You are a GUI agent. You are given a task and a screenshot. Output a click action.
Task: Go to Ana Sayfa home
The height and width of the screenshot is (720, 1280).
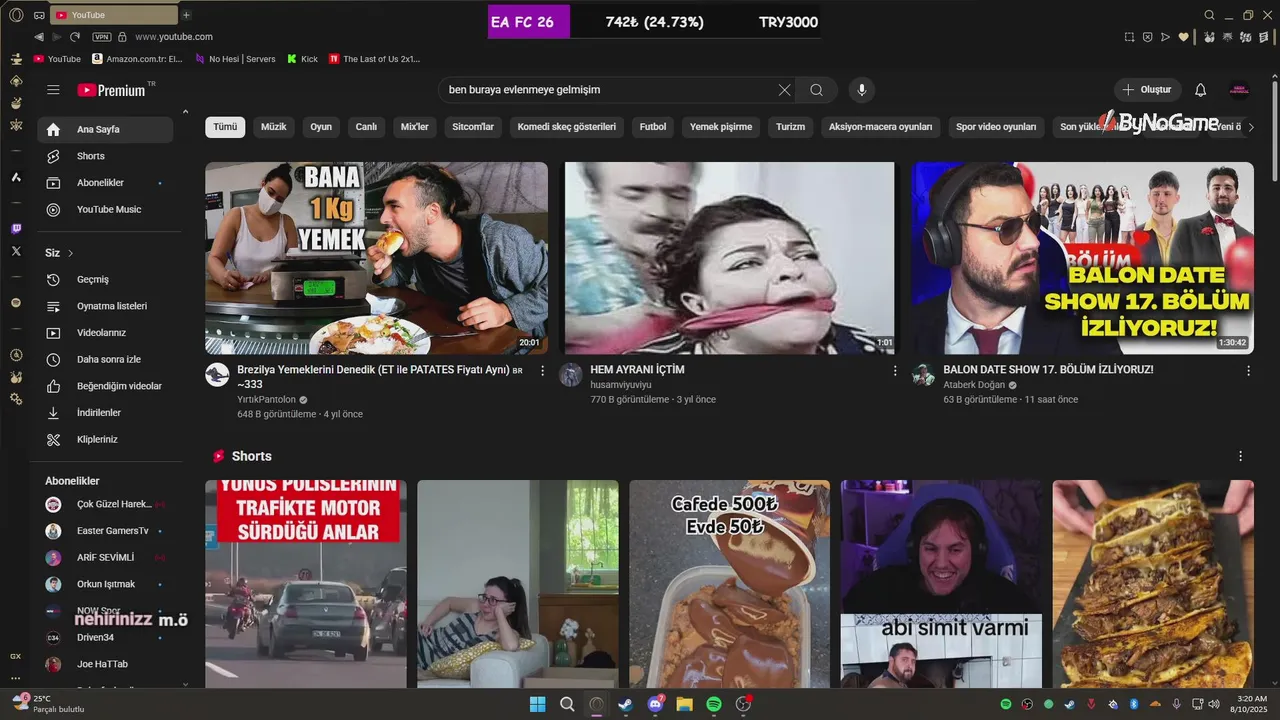tap(105, 129)
